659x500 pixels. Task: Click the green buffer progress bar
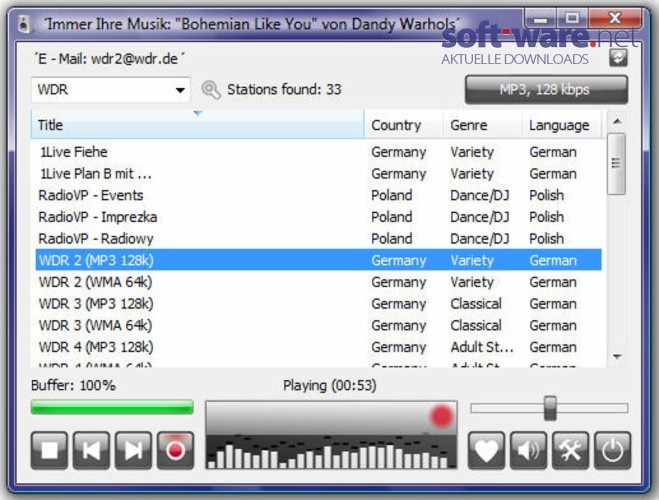click(112, 407)
